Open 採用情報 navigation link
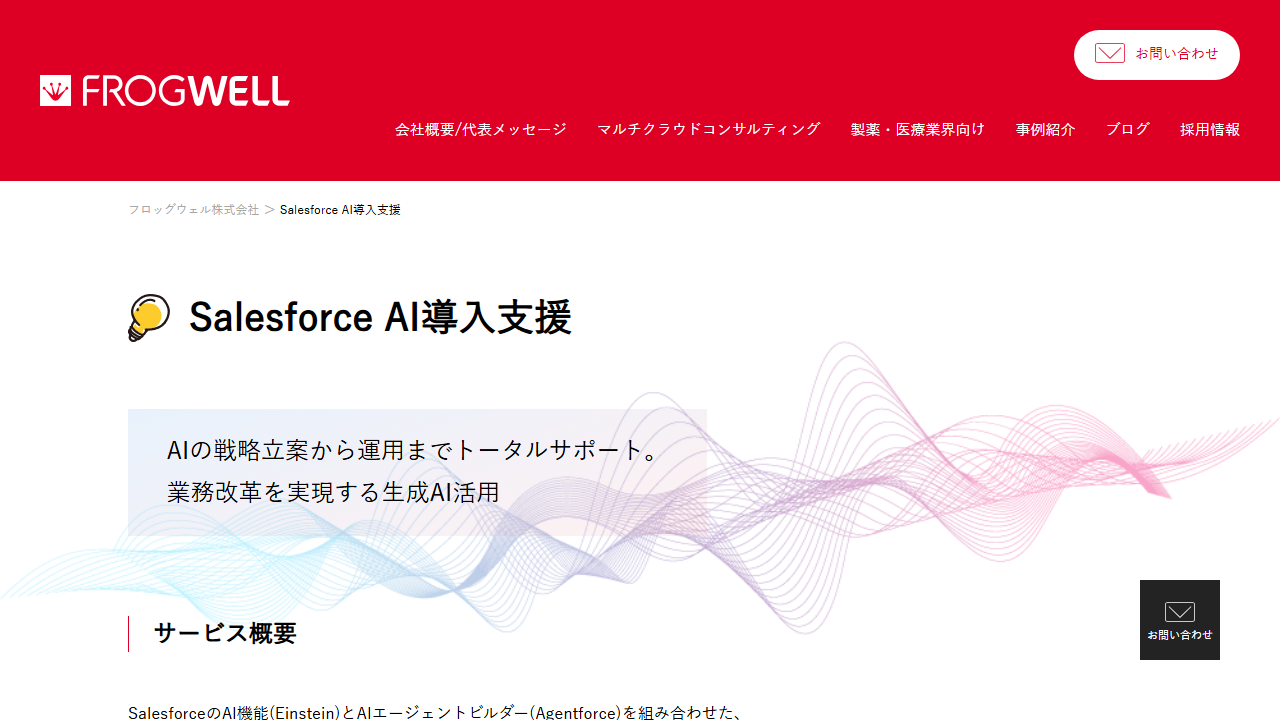This screenshot has height=720, width=1280. pyautogui.click(x=1210, y=129)
